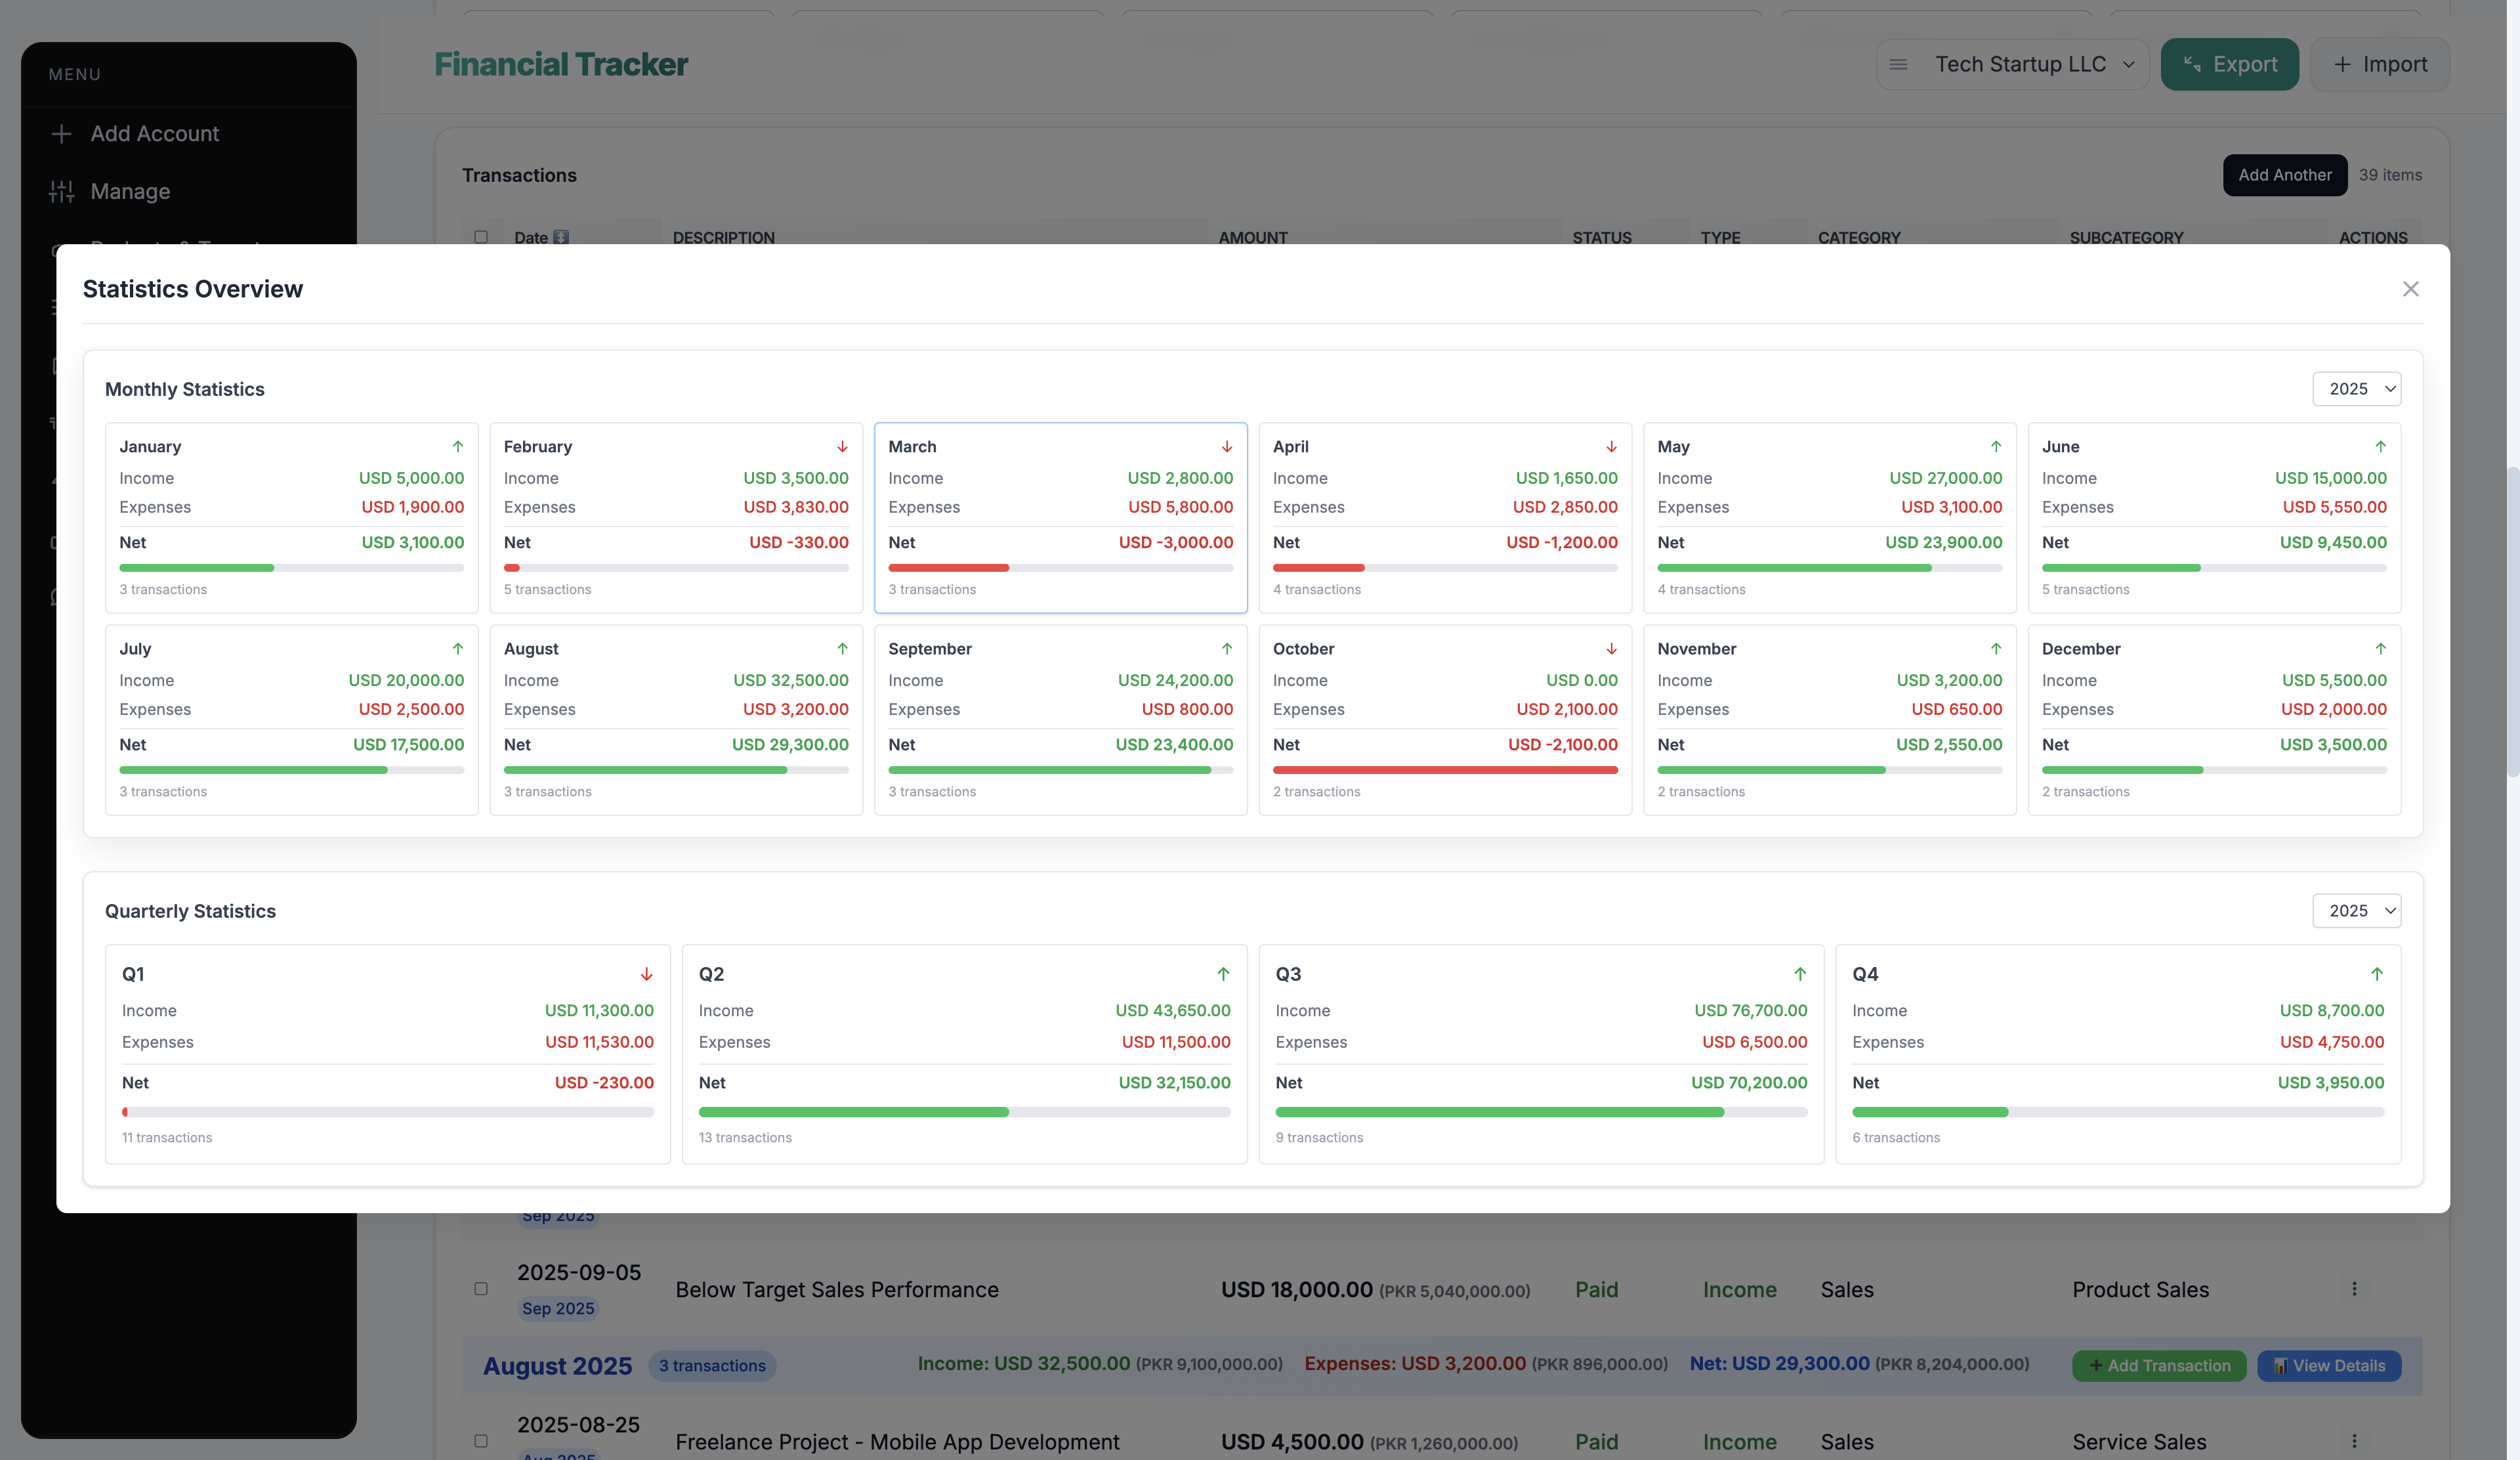
Task: Click the downward trend arrow on the October card
Action: [1611, 648]
